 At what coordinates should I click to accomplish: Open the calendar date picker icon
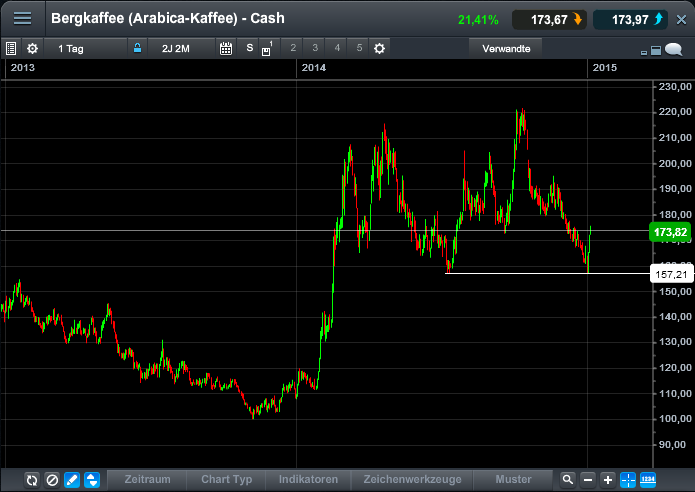[226, 48]
